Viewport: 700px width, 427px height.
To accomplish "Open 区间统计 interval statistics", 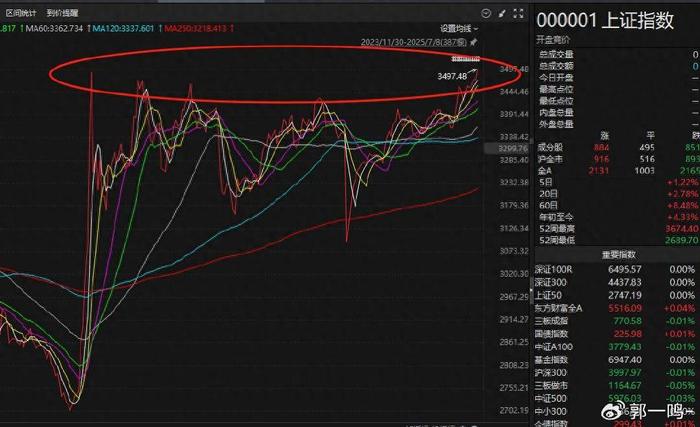I will point(21,13).
